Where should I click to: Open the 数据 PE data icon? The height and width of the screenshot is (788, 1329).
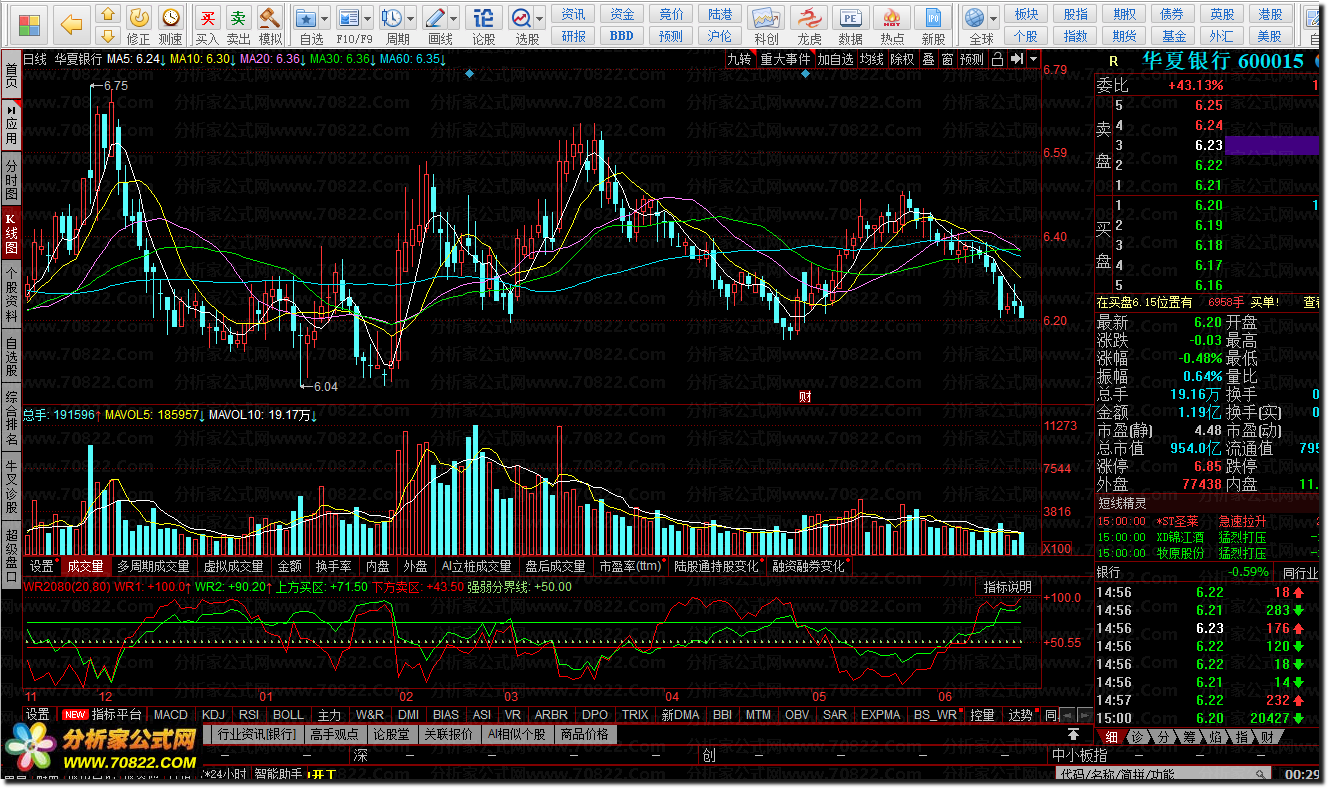pos(850,24)
